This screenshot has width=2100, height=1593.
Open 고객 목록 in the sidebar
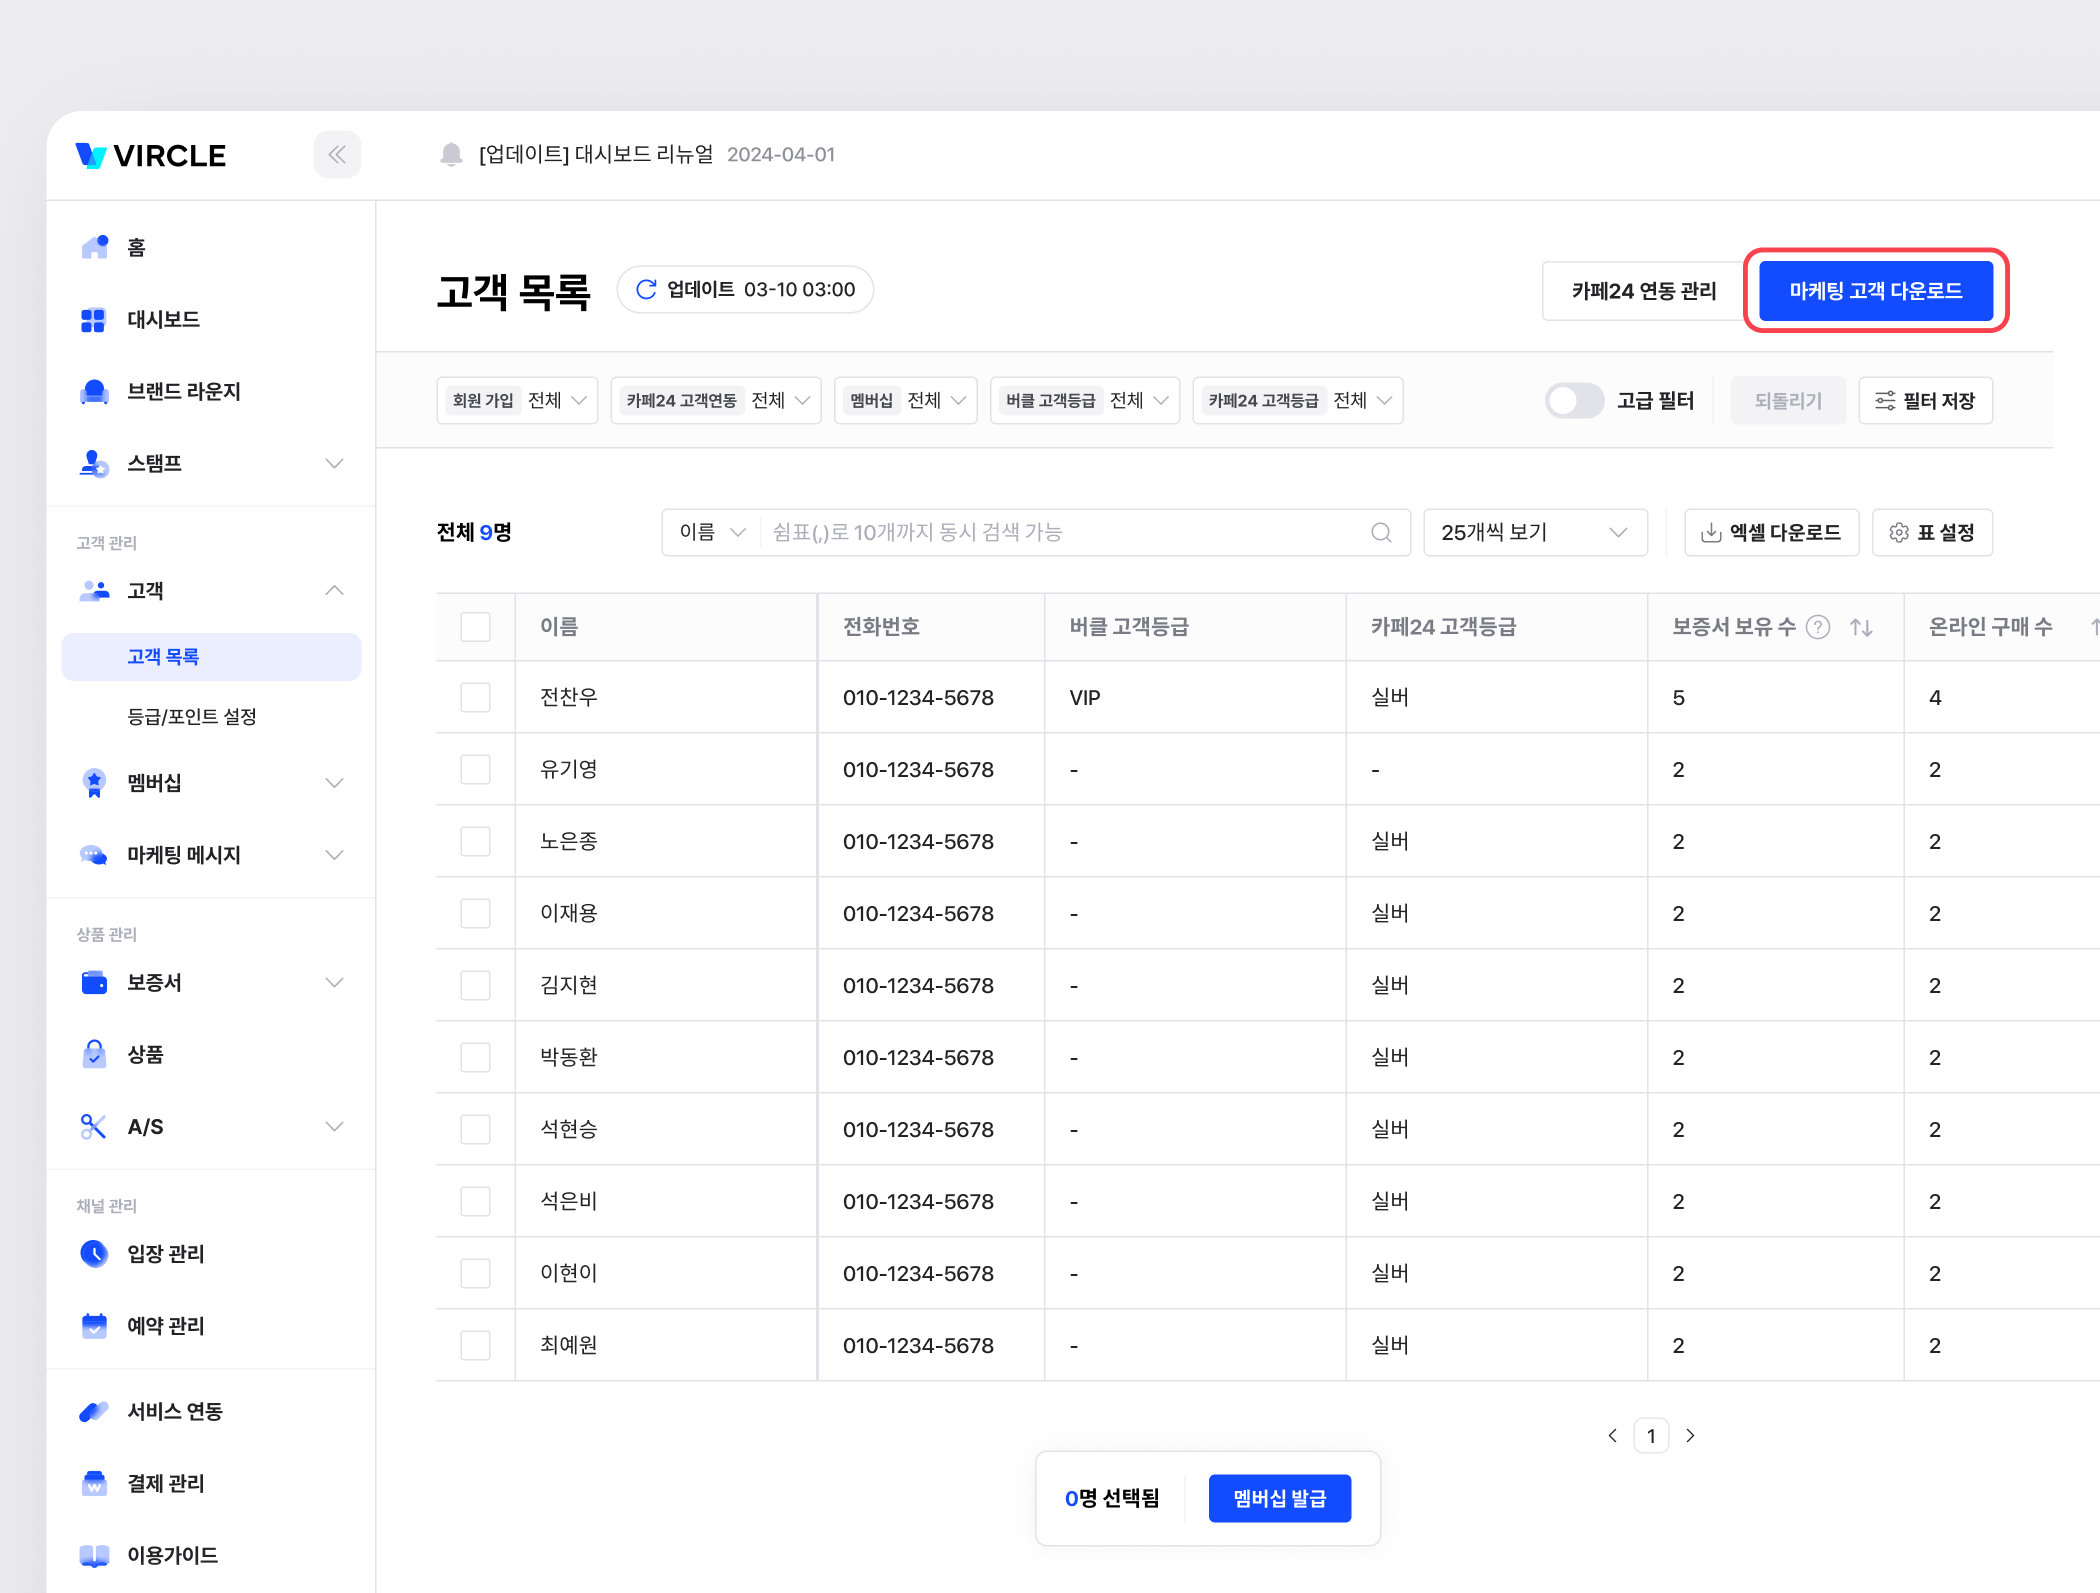pyautogui.click(x=211, y=657)
